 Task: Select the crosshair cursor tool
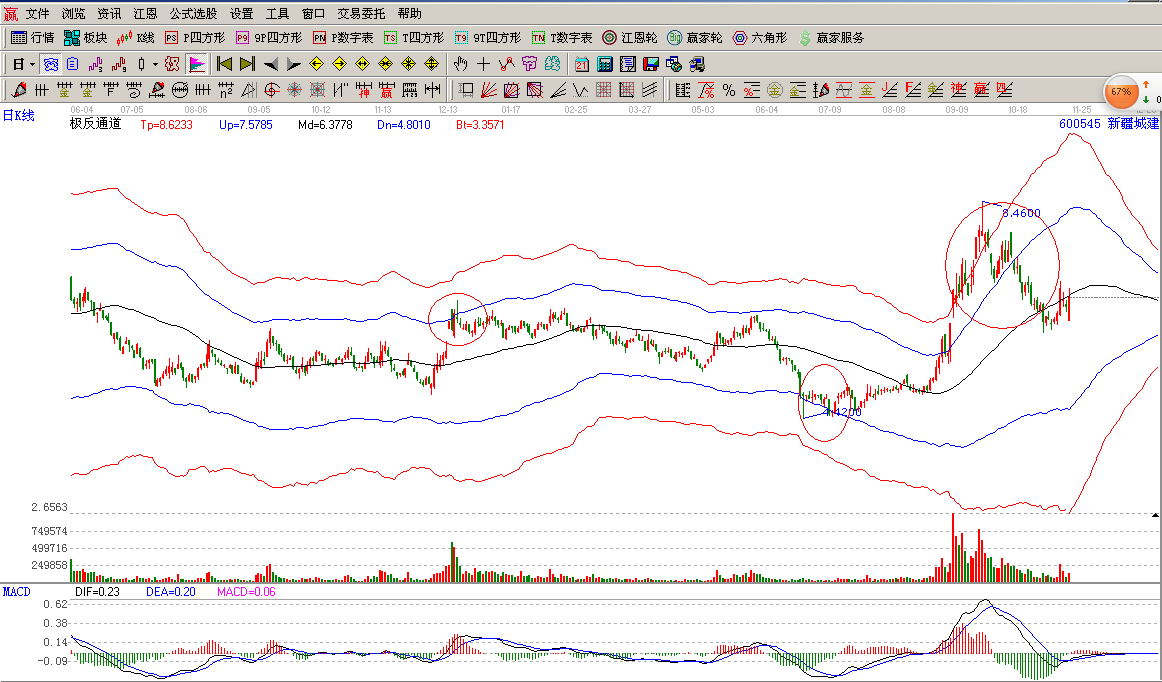(484, 64)
